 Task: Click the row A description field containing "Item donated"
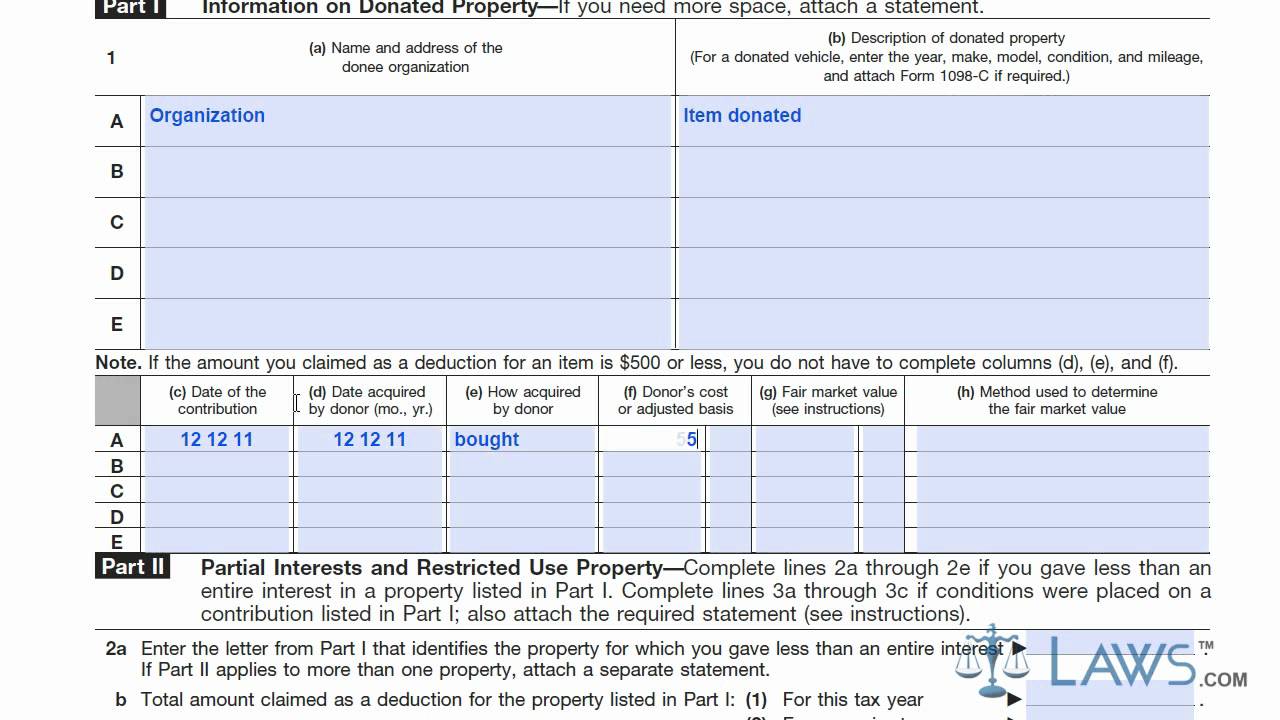tap(943, 121)
